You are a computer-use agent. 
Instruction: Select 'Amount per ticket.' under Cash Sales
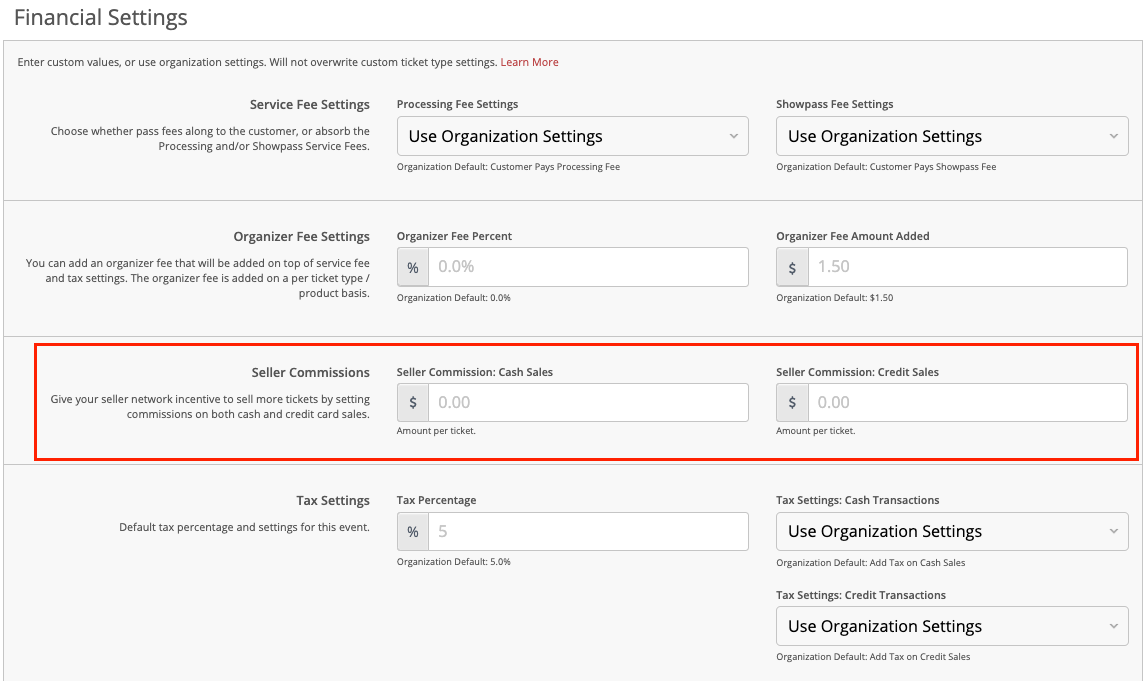tap(436, 431)
